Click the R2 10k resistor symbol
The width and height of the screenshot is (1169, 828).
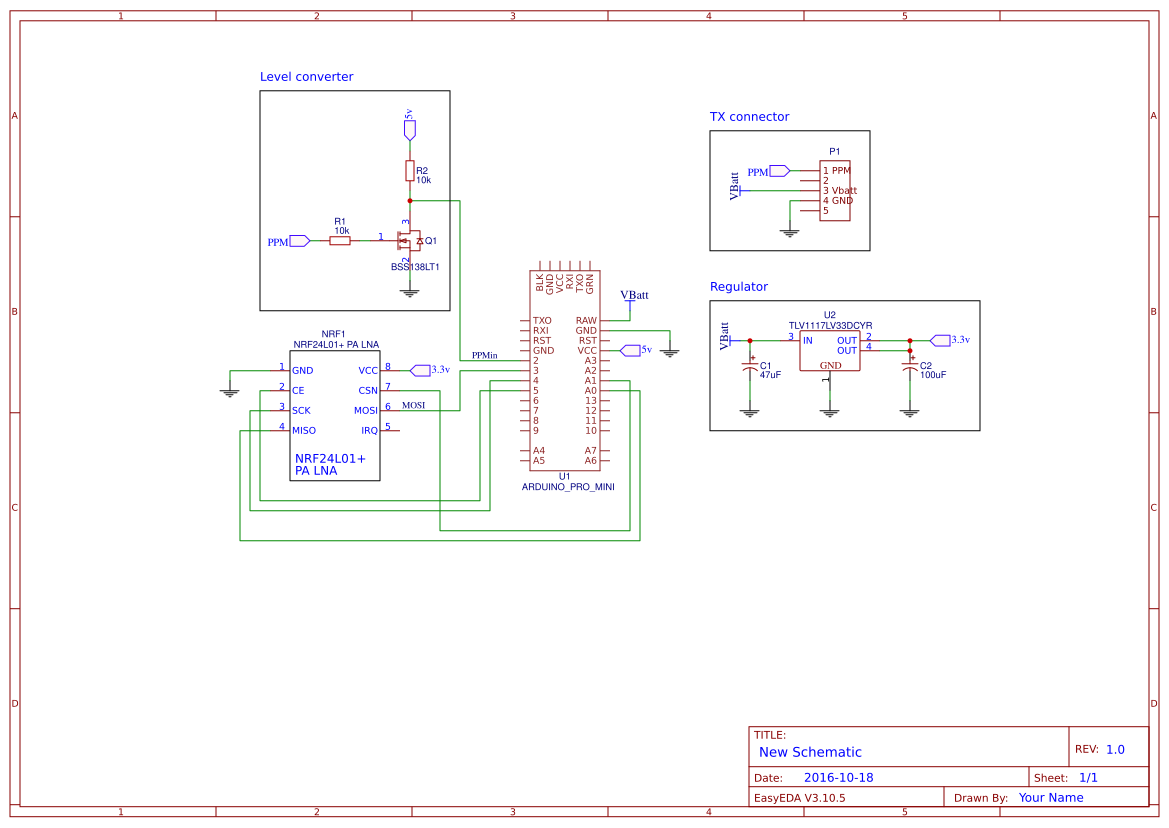click(410, 168)
